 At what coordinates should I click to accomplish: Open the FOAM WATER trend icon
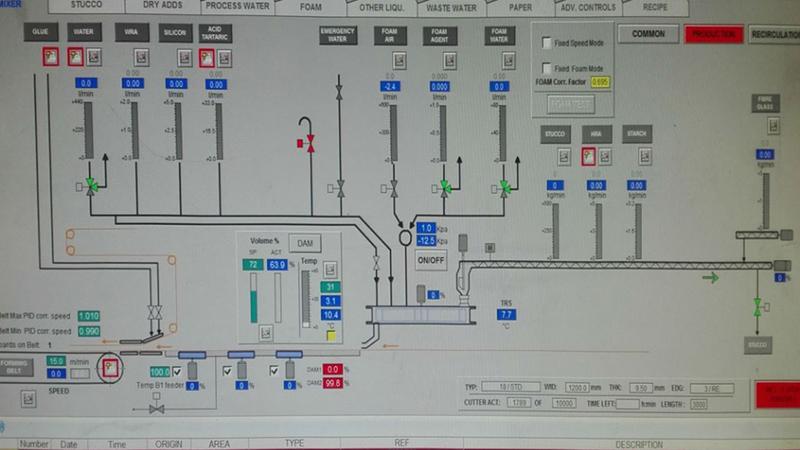coord(509,61)
